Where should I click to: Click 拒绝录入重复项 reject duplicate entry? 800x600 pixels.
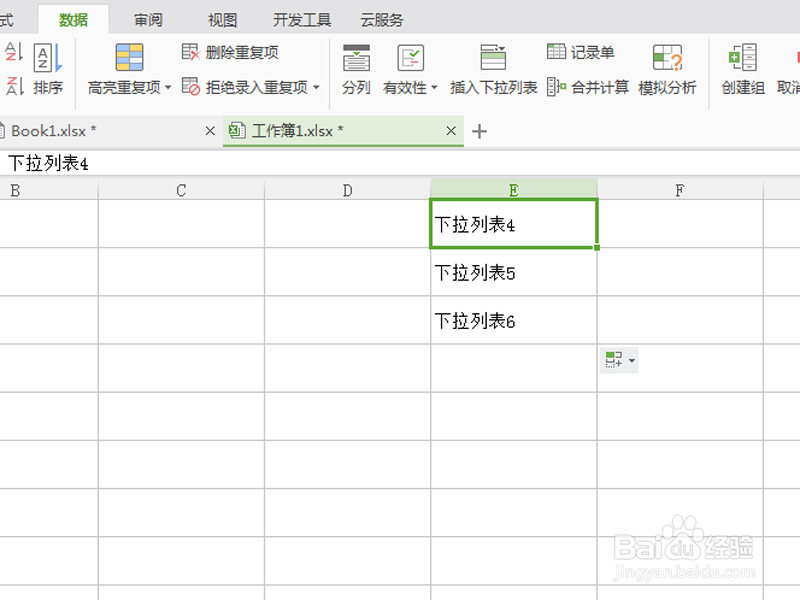pos(245,87)
